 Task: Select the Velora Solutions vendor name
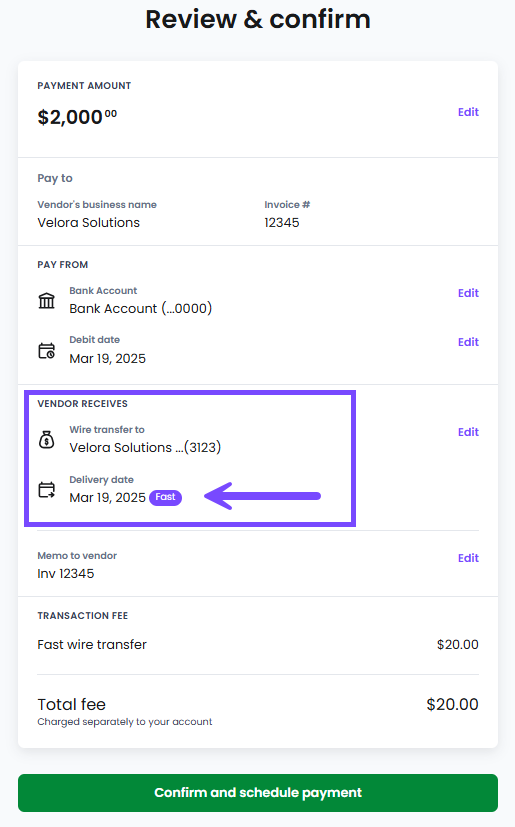click(89, 223)
